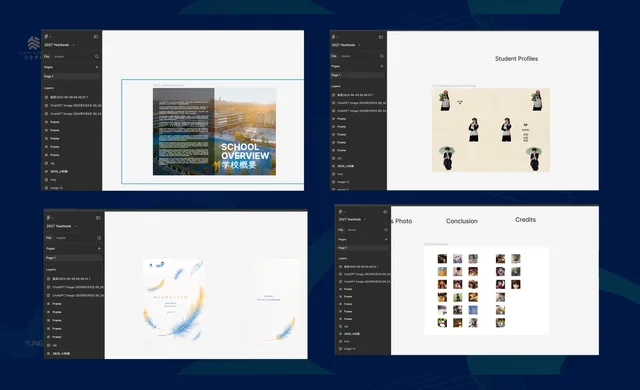Screen dimensions: 640x390
Task: Click the Conclusion section title
Action: click(x=462, y=221)
